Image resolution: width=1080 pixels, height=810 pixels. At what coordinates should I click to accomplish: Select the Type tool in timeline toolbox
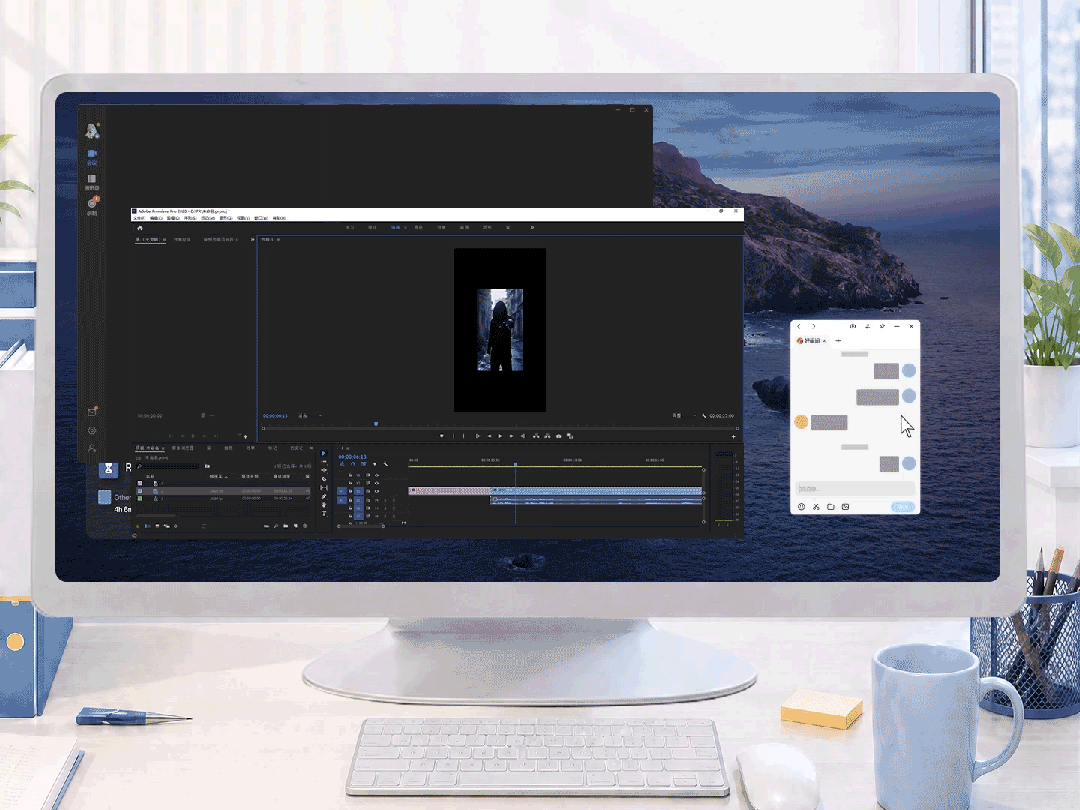(x=324, y=514)
